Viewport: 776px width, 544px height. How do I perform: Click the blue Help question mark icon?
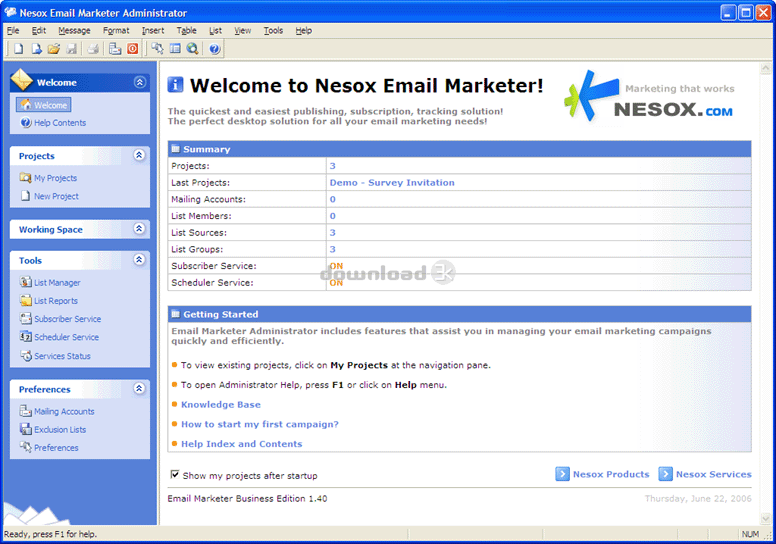pyautogui.click(x=214, y=49)
